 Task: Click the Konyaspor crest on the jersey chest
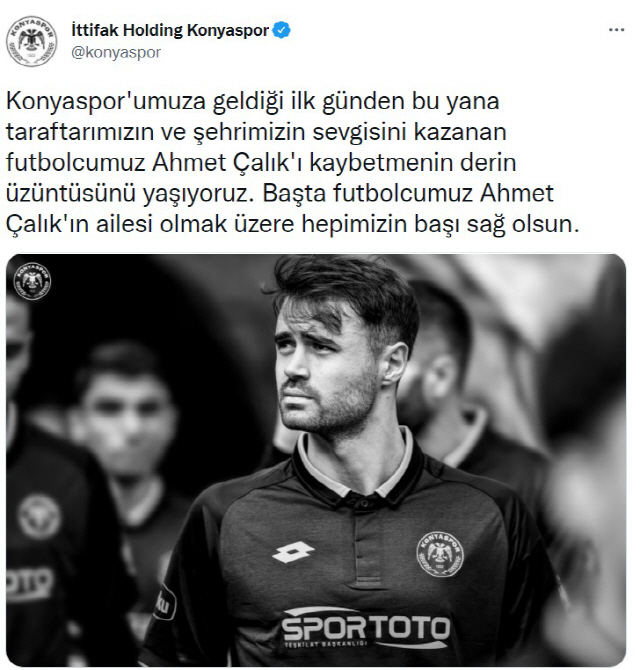pyautogui.click(x=440, y=554)
